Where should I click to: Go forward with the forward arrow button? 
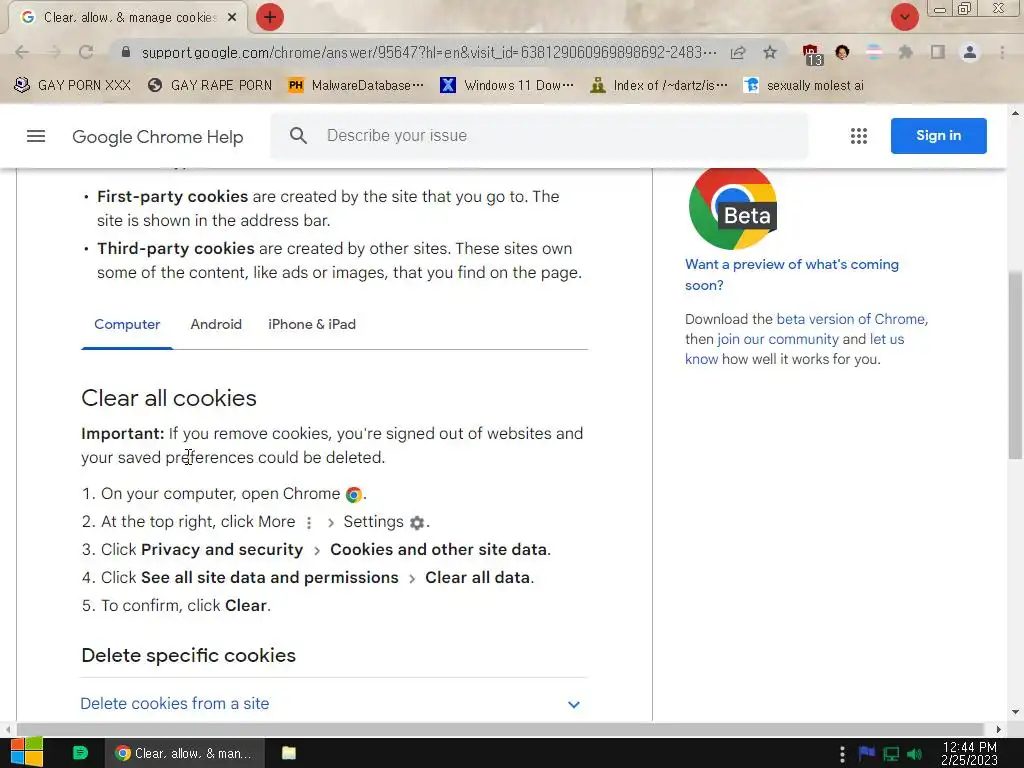(x=54, y=52)
